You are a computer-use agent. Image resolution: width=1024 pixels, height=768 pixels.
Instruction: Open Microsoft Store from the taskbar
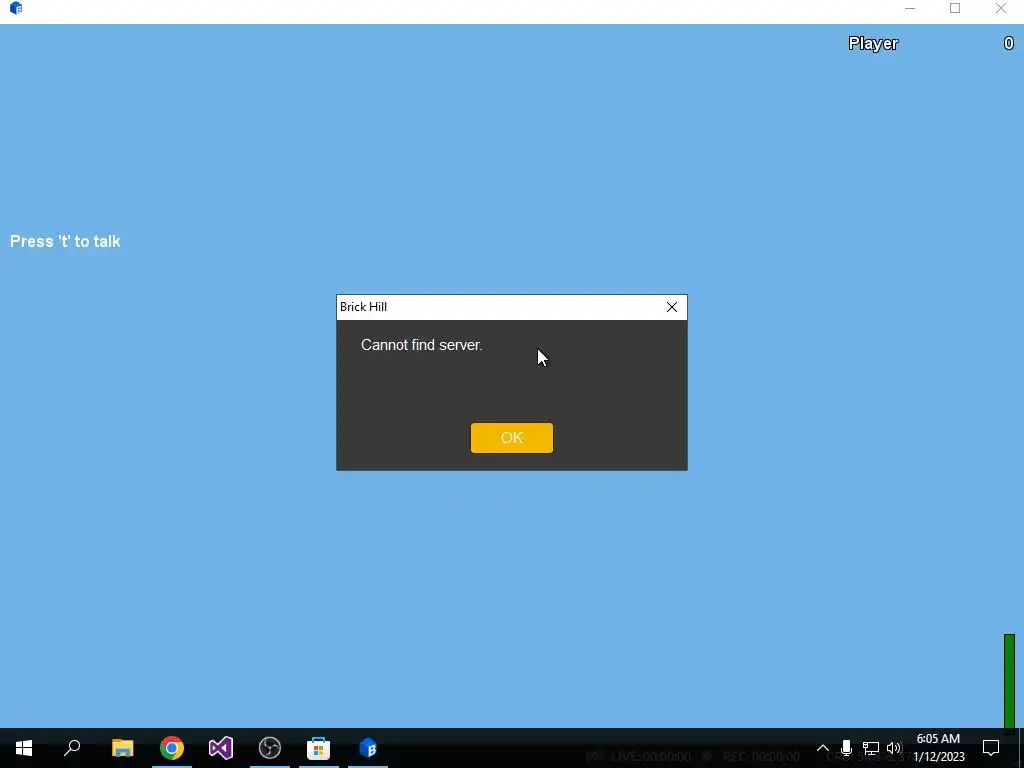click(319, 748)
